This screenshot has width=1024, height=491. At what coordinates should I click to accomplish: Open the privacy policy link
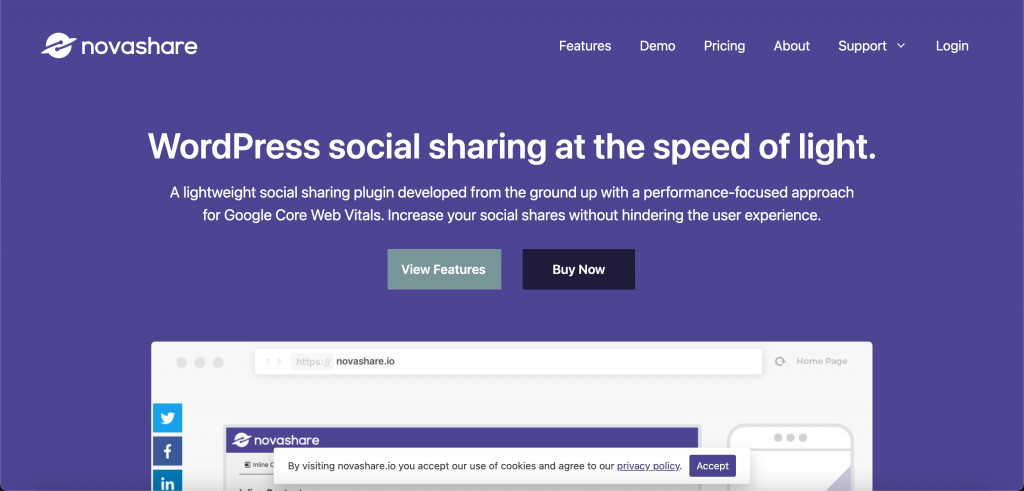[648, 466]
